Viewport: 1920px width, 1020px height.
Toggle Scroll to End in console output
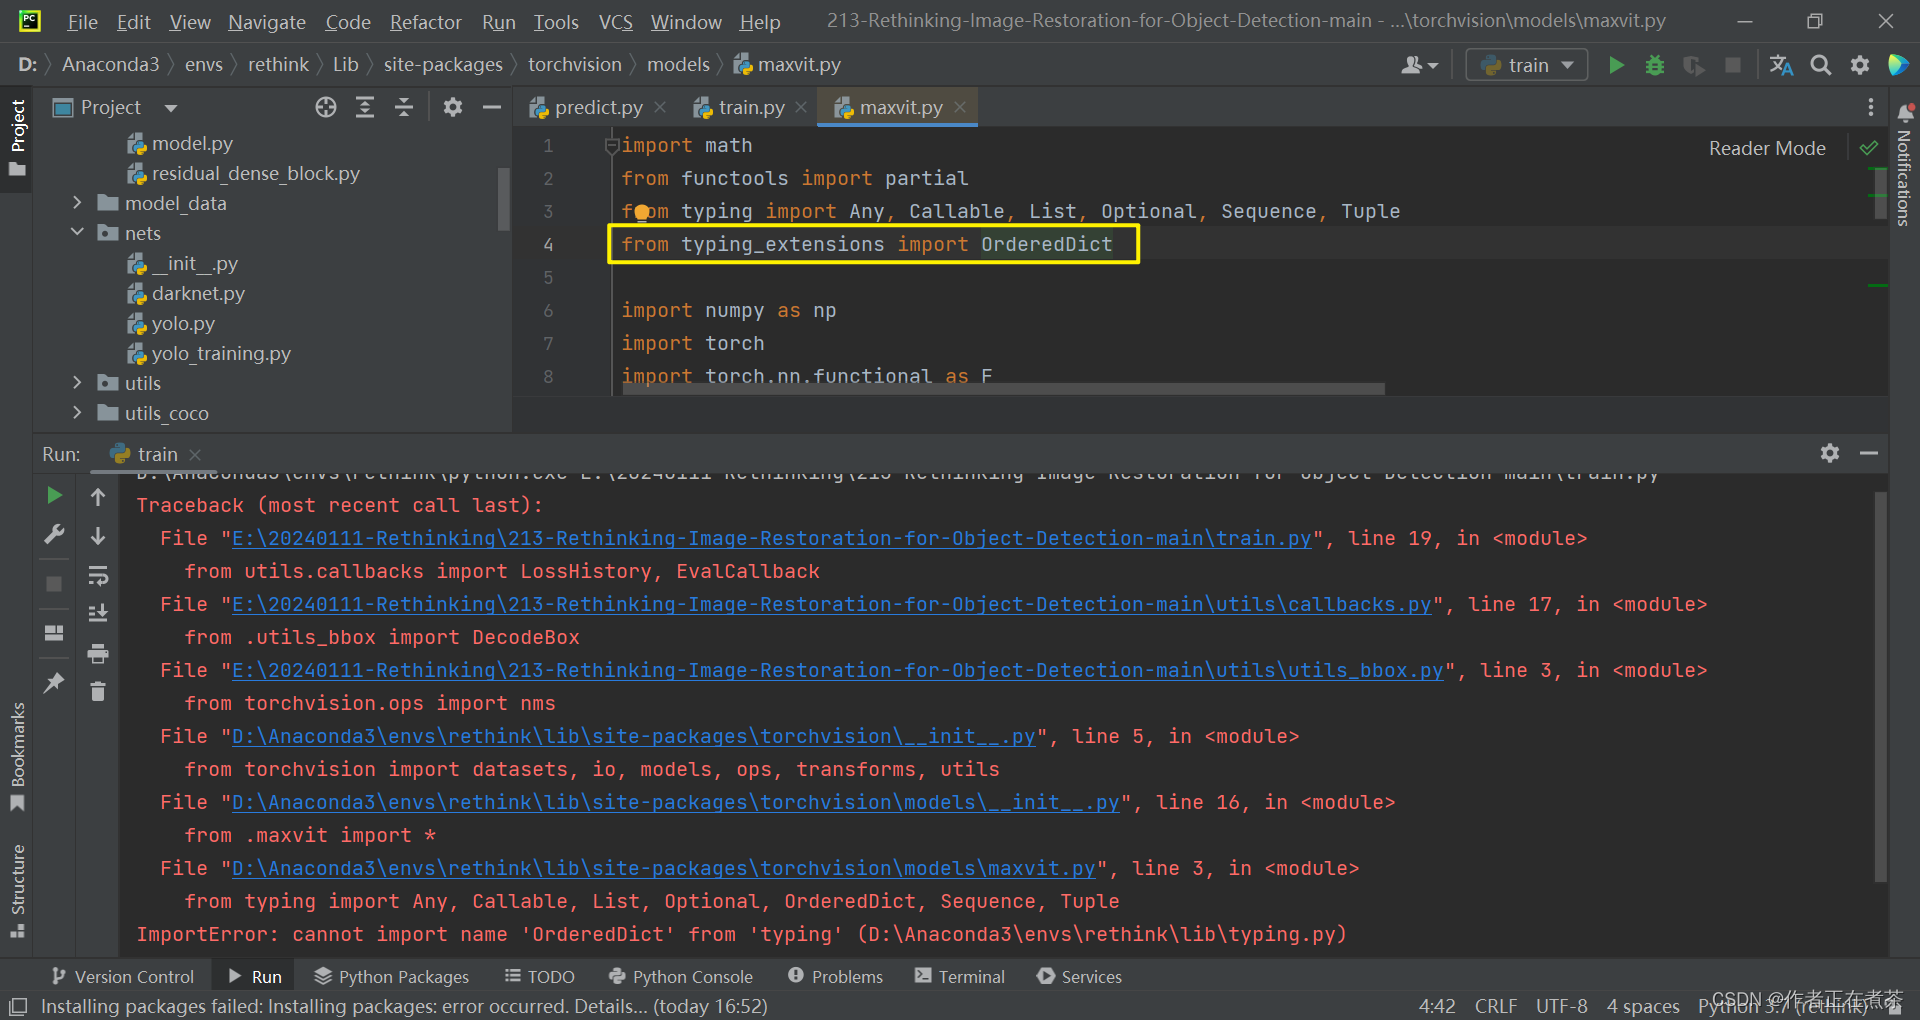click(x=97, y=613)
